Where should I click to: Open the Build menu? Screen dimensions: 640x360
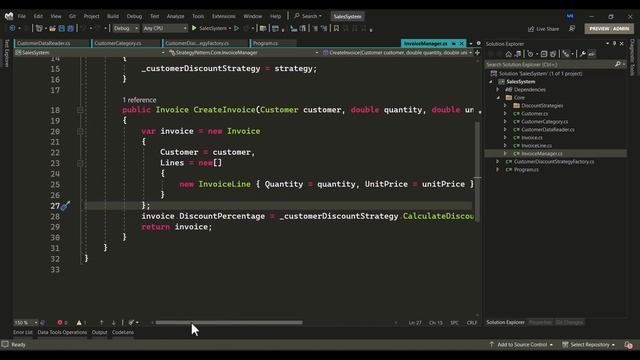click(x=113, y=16)
